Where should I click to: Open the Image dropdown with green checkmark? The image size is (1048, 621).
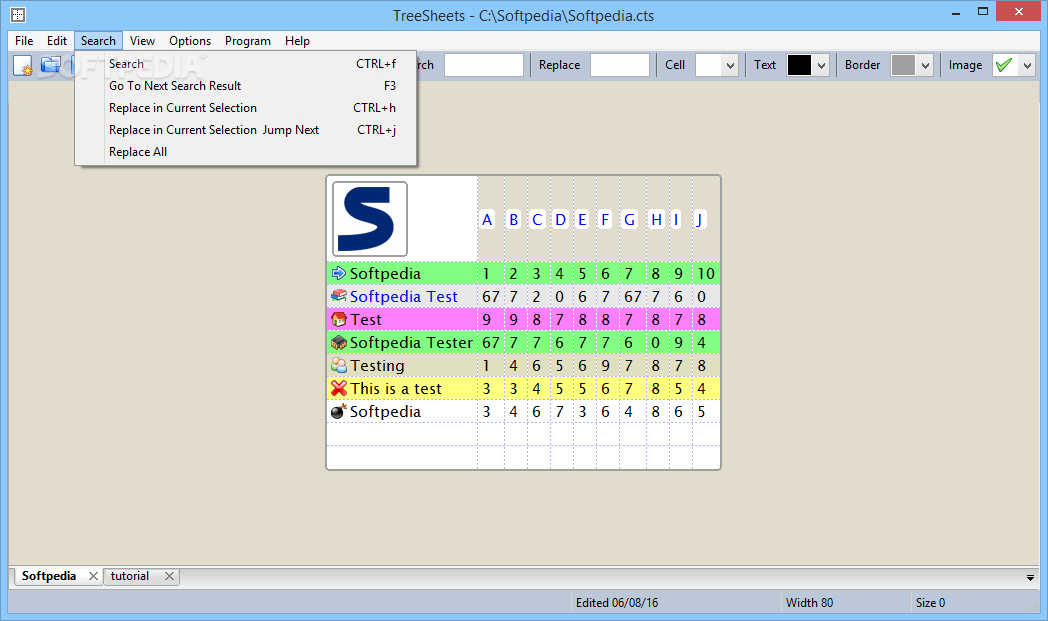pyautogui.click(x=1027, y=66)
